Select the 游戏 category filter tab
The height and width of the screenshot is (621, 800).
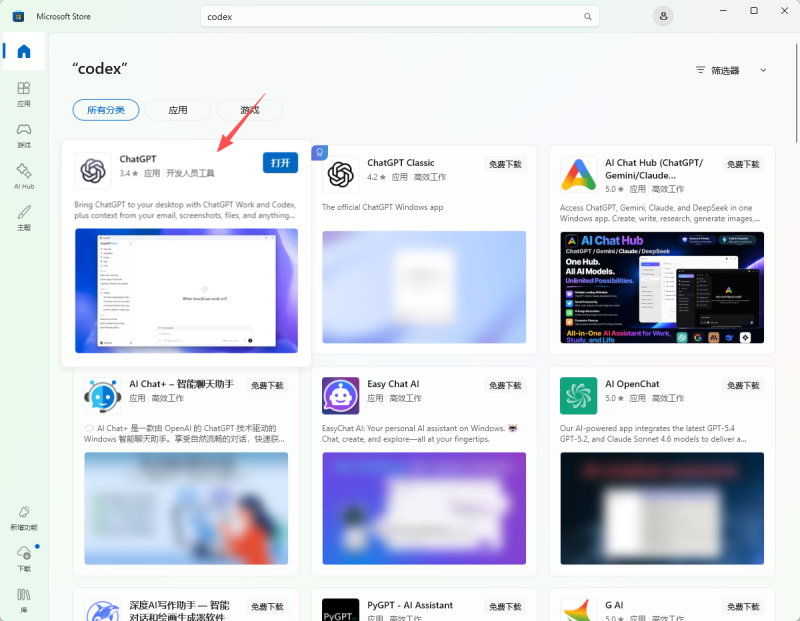(249, 110)
